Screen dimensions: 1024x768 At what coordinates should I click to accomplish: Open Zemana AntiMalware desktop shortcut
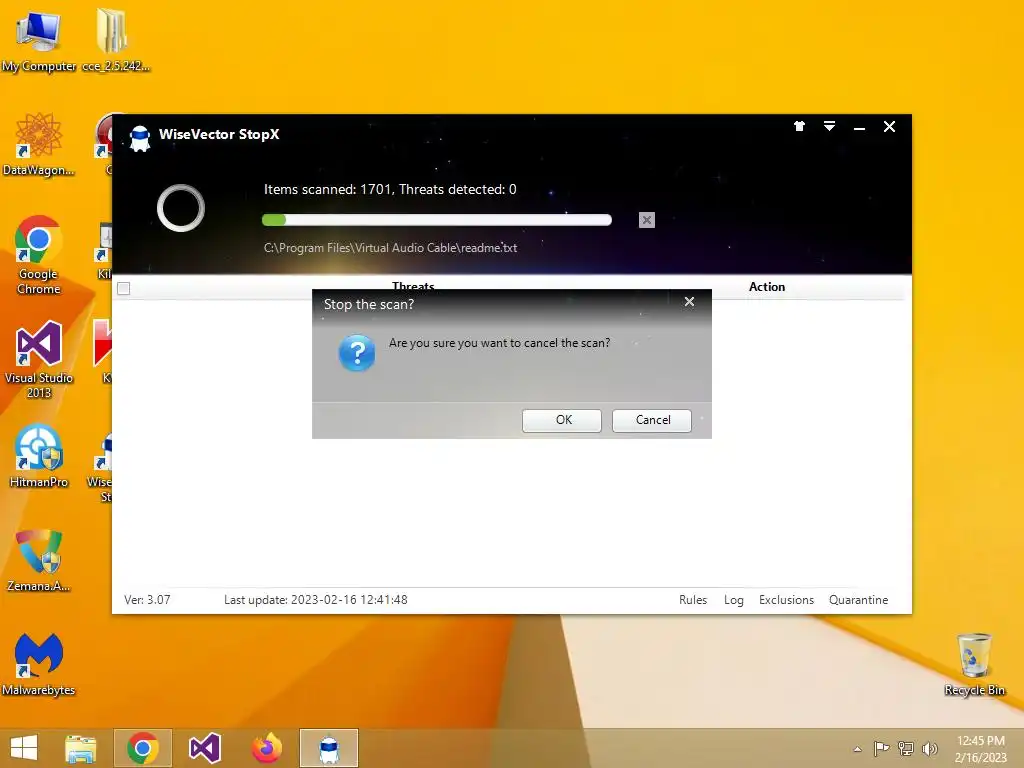(x=39, y=560)
